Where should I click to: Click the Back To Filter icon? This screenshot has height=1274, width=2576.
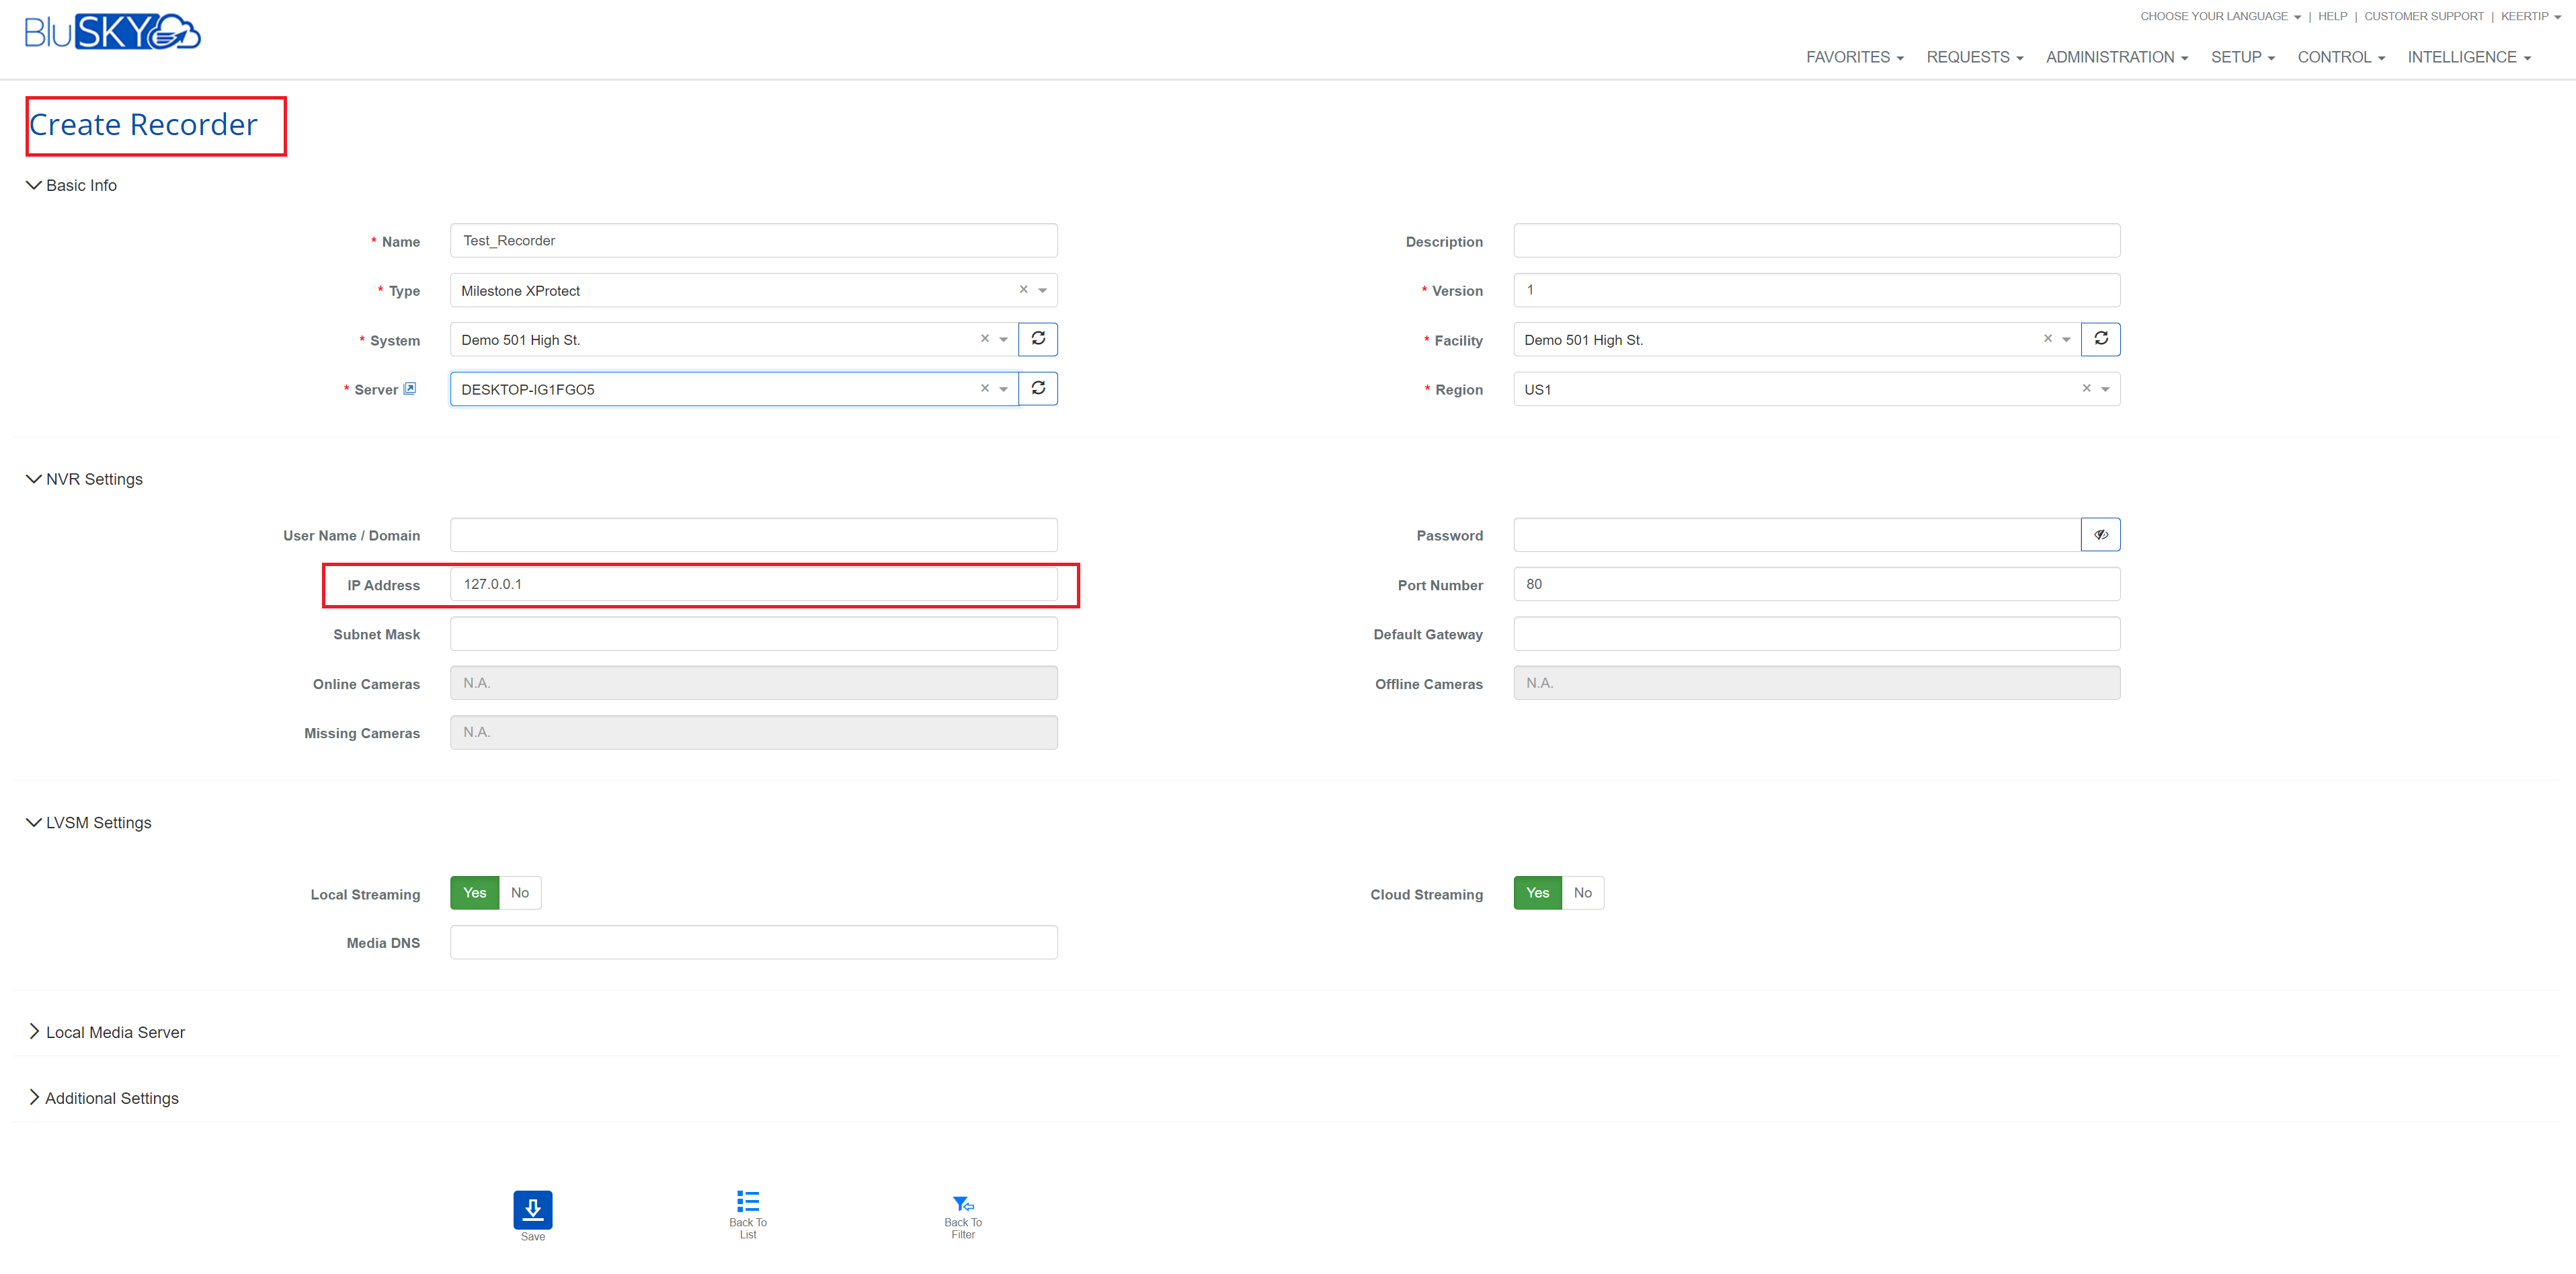tap(962, 1203)
